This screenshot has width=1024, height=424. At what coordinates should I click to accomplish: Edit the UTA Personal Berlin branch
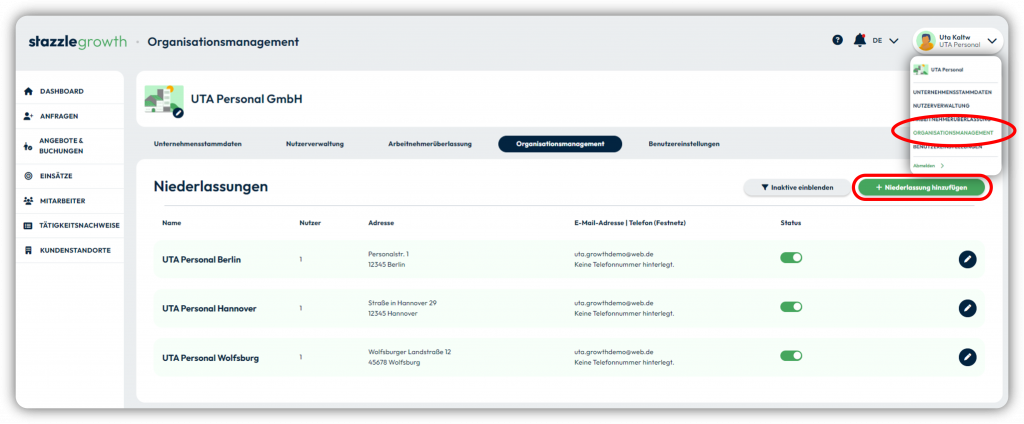pos(967,259)
